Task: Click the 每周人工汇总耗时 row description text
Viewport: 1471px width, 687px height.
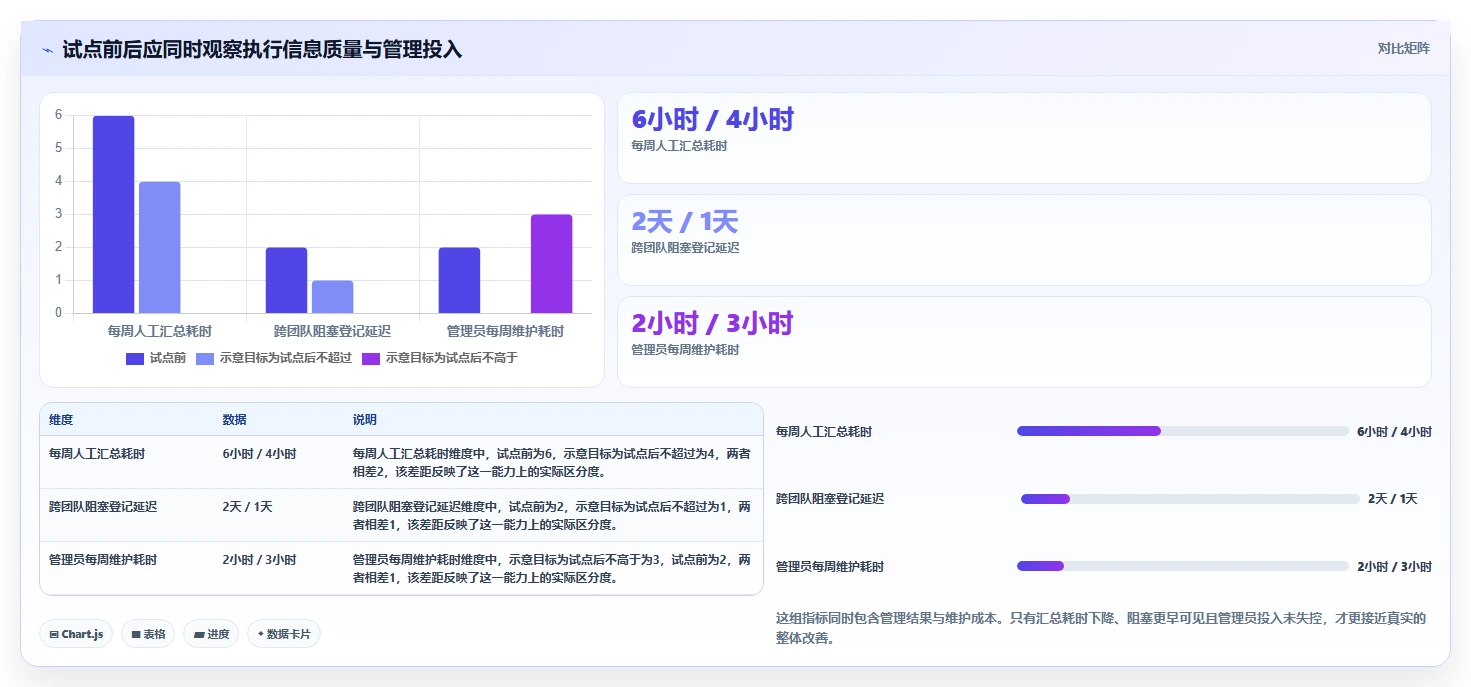Action: pos(552,463)
